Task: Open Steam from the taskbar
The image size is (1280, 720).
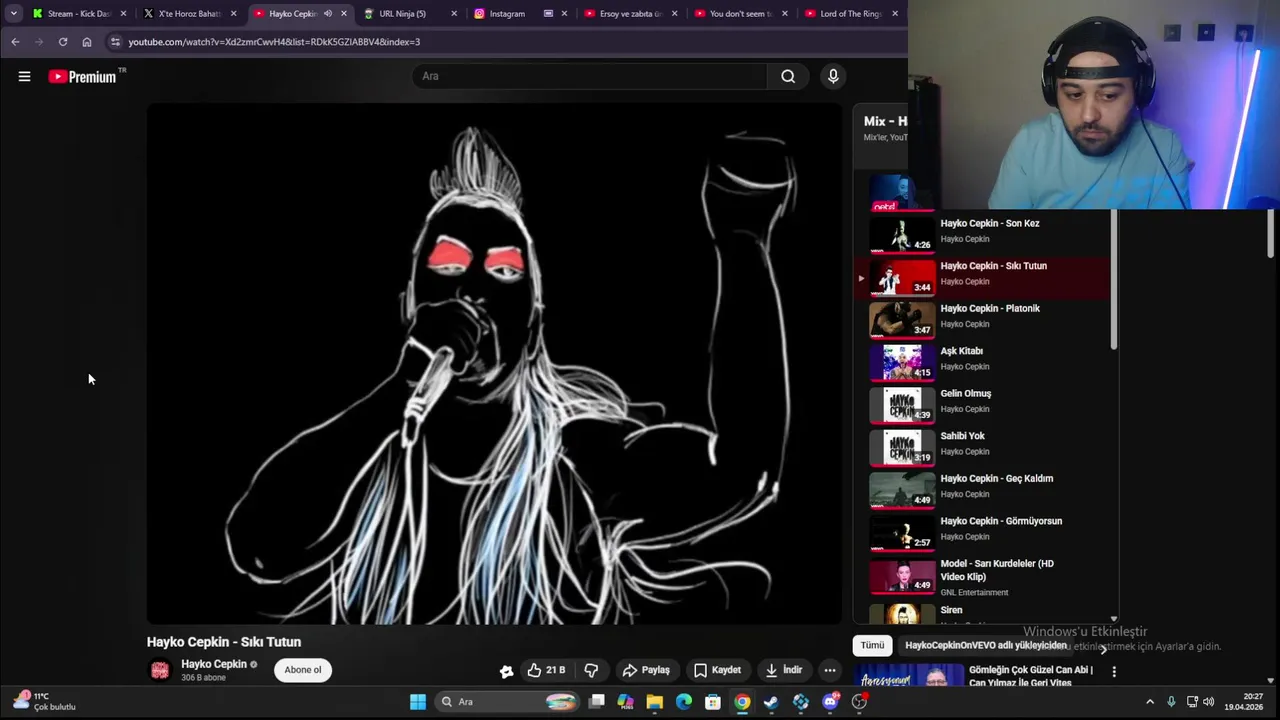Action: click(x=771, y=702)
